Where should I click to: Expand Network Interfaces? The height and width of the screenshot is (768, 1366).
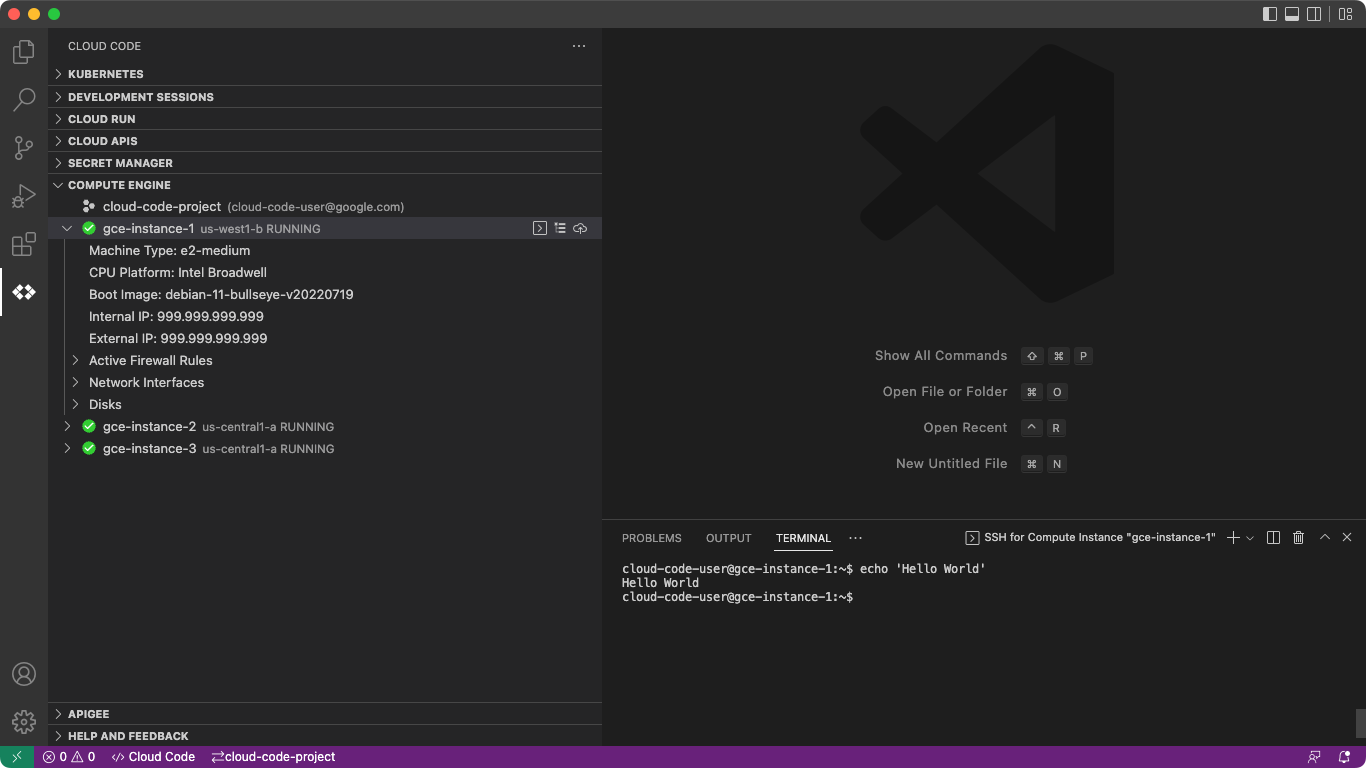click(x=75, y=383)
